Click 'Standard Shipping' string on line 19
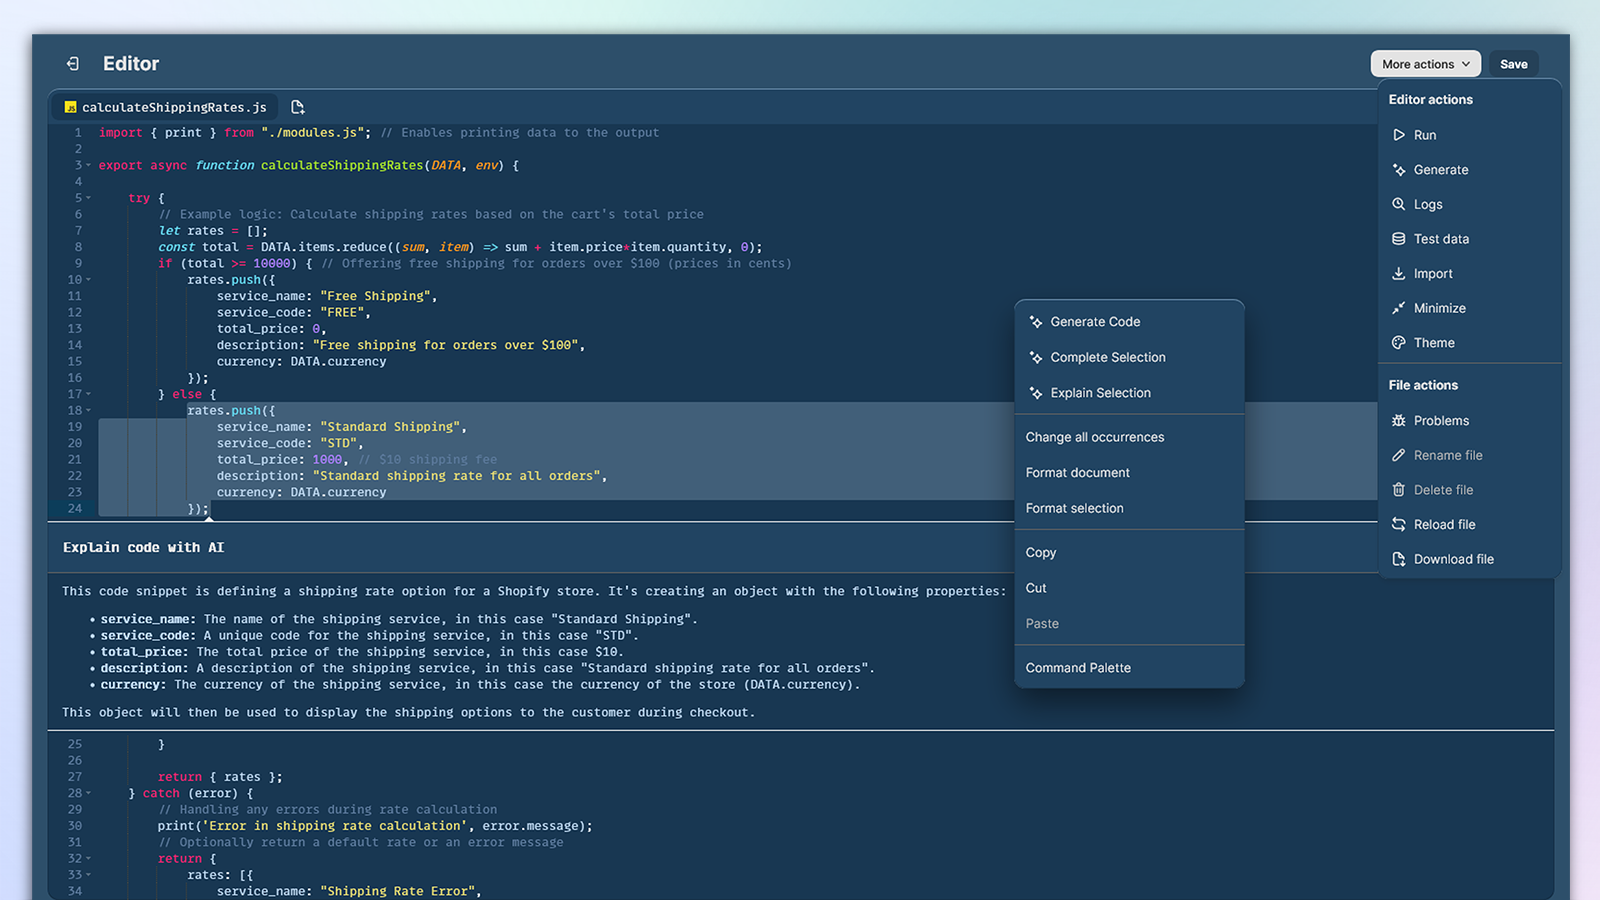Image resolution: width=1600 pixels, height=900 pixels. [x=390, y=427]
